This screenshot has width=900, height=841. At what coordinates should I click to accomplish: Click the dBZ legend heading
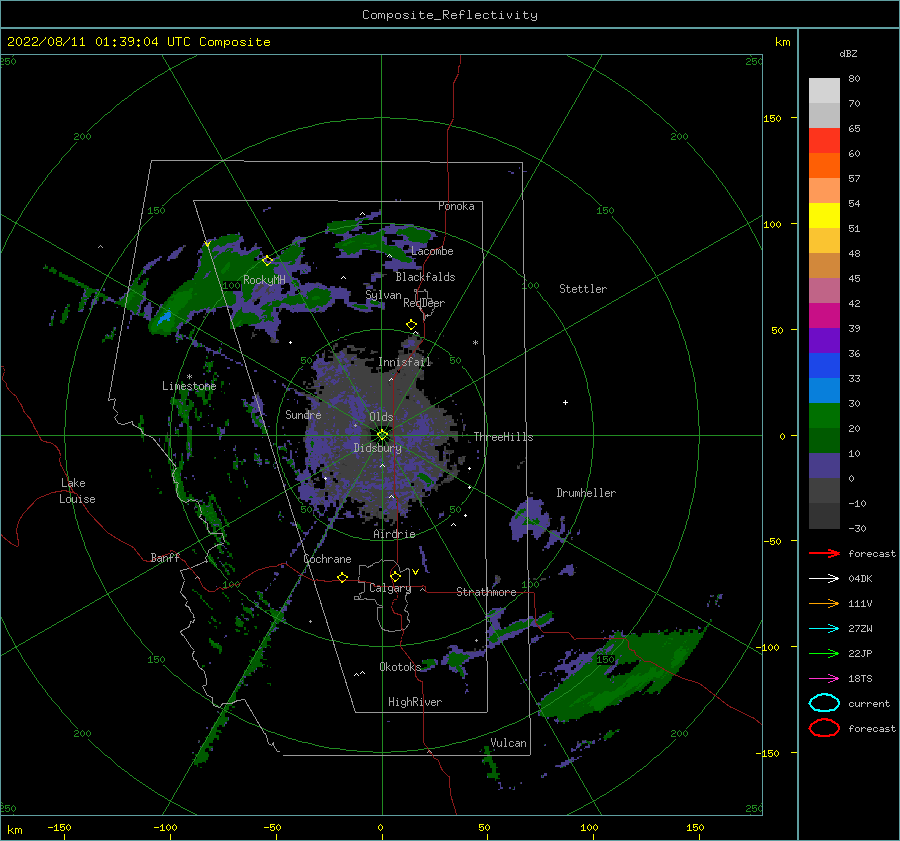click(848, 53)
